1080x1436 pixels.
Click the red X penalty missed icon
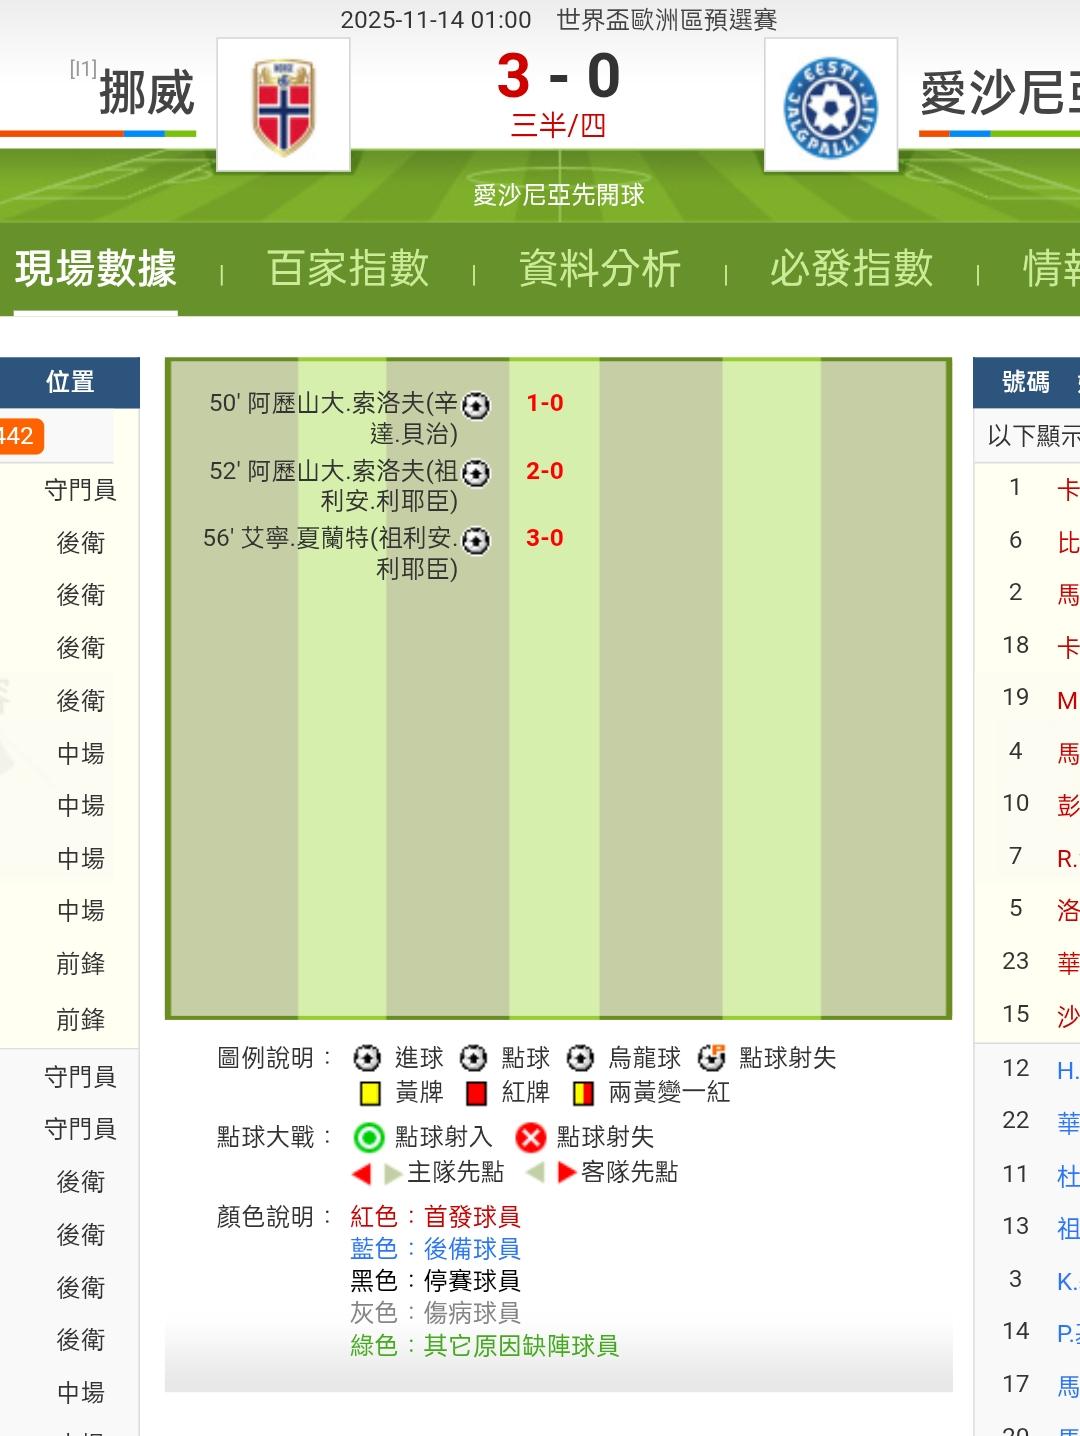(x=531, y=1137)
